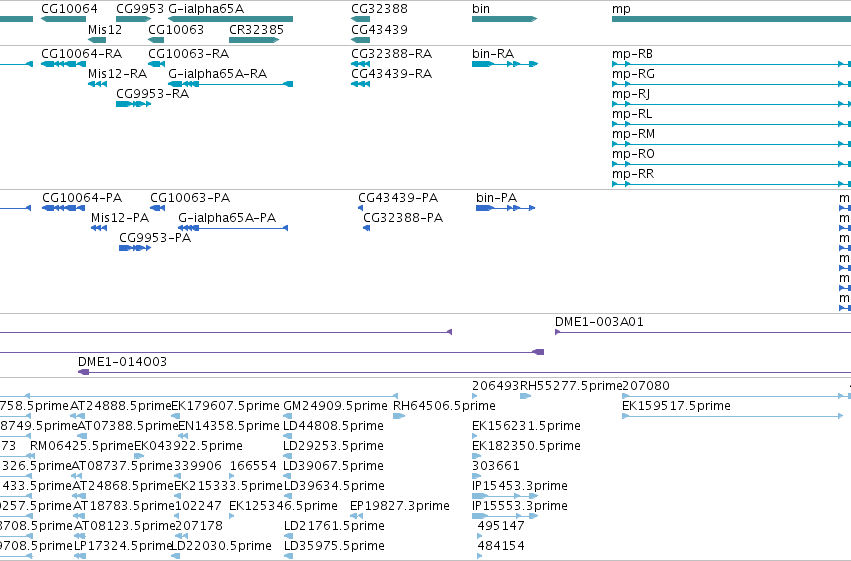Open the IP15453.3prime EST label
Image resolution: width=851 pixels, height=561 pixels.
[520, 486]
